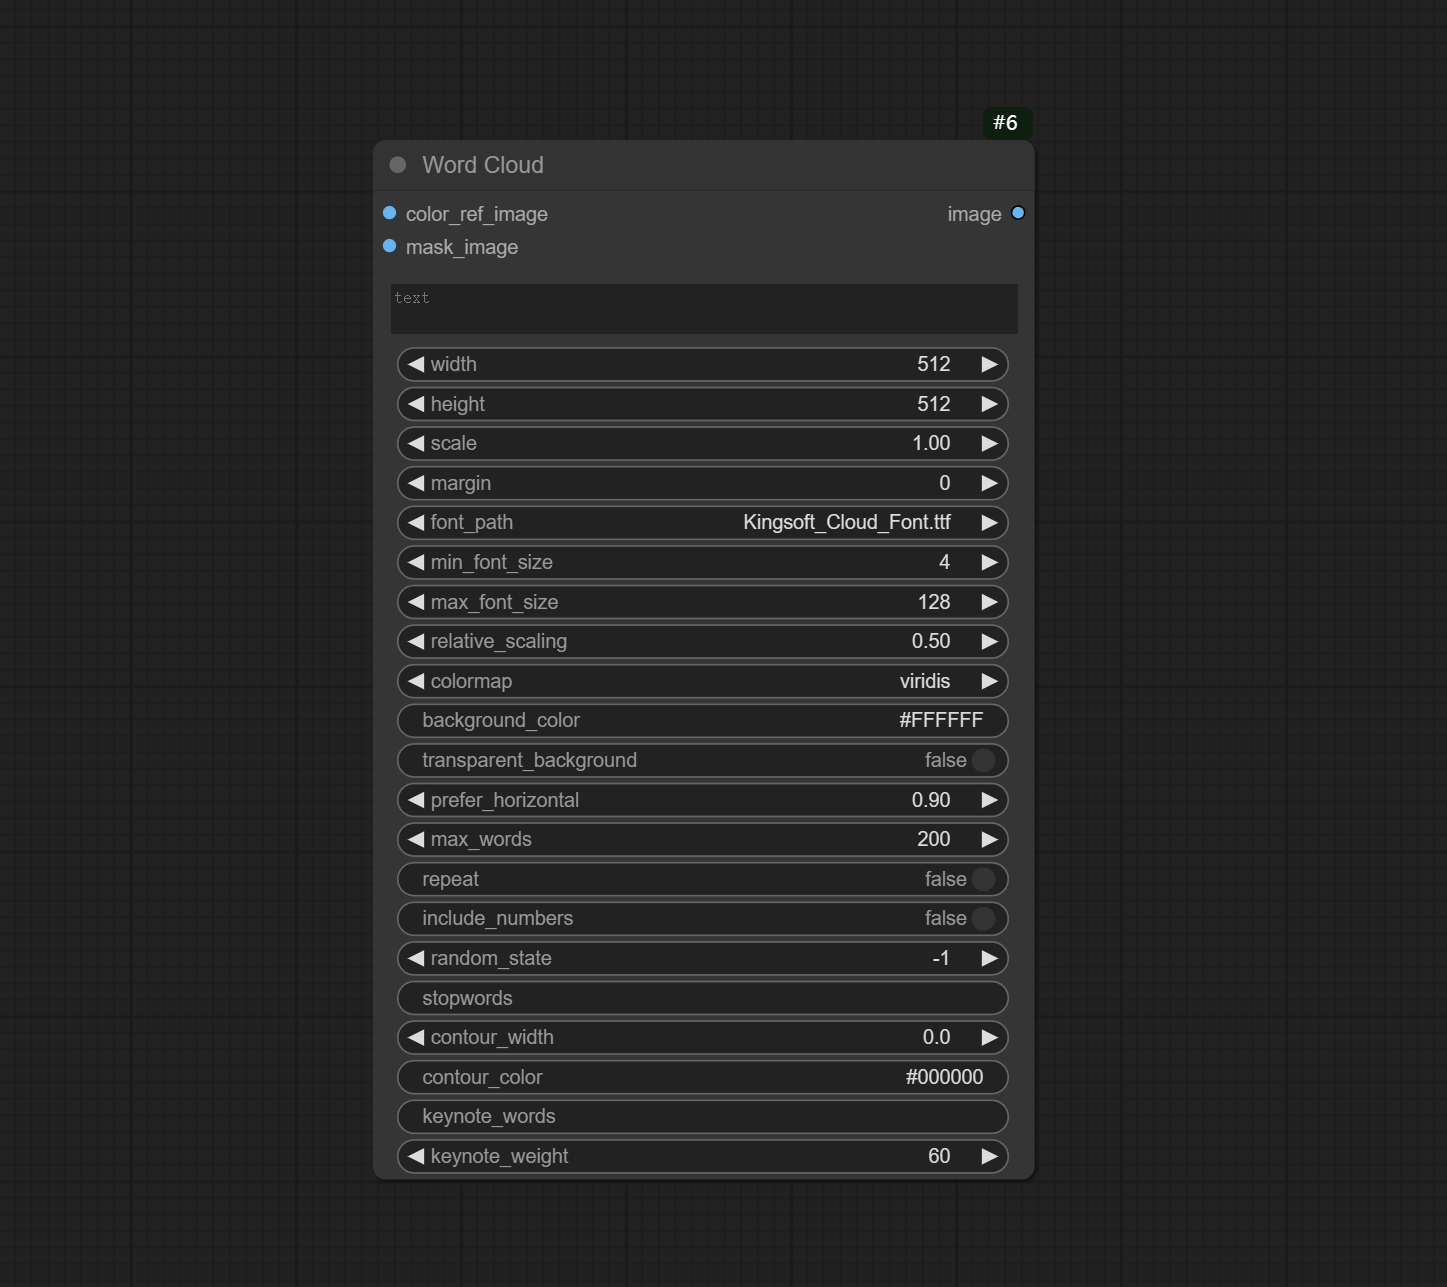Click the margin value 0
Image resolution: width=1447 pixels, height=1287 pixels.
[945, 483]
